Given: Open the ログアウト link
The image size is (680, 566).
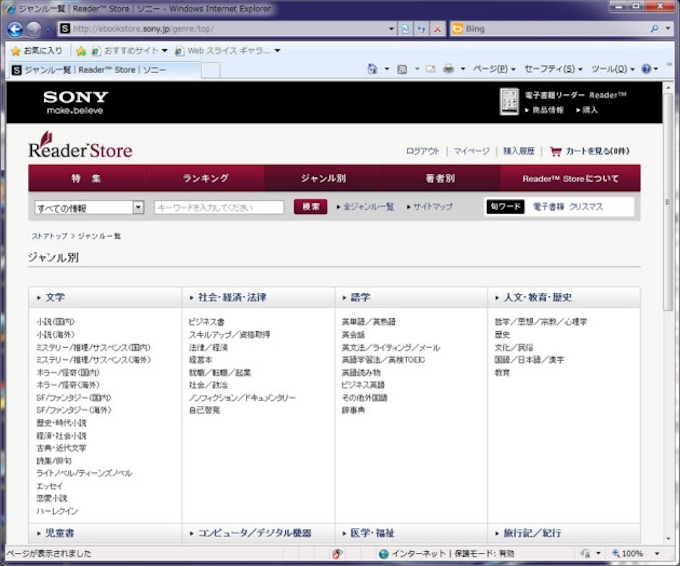Looking at the screenshot, I should 422,151.
